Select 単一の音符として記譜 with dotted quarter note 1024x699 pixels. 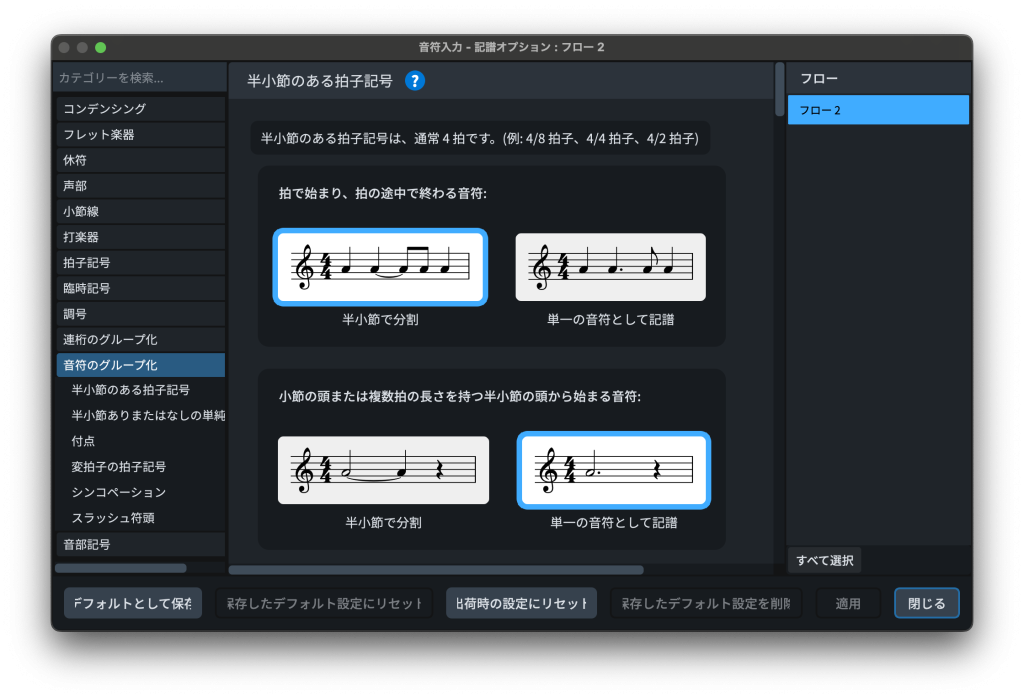[610, 267]
